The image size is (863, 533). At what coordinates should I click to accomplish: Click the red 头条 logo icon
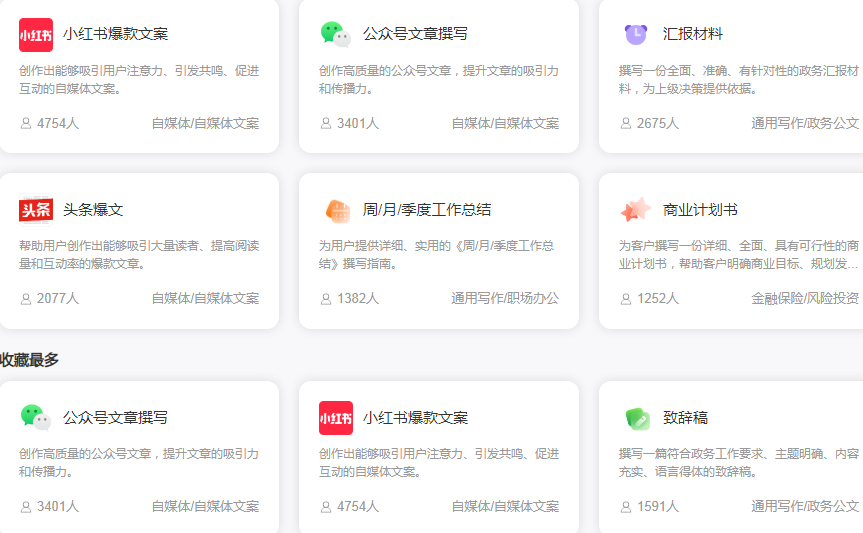(x=36, y=210)
